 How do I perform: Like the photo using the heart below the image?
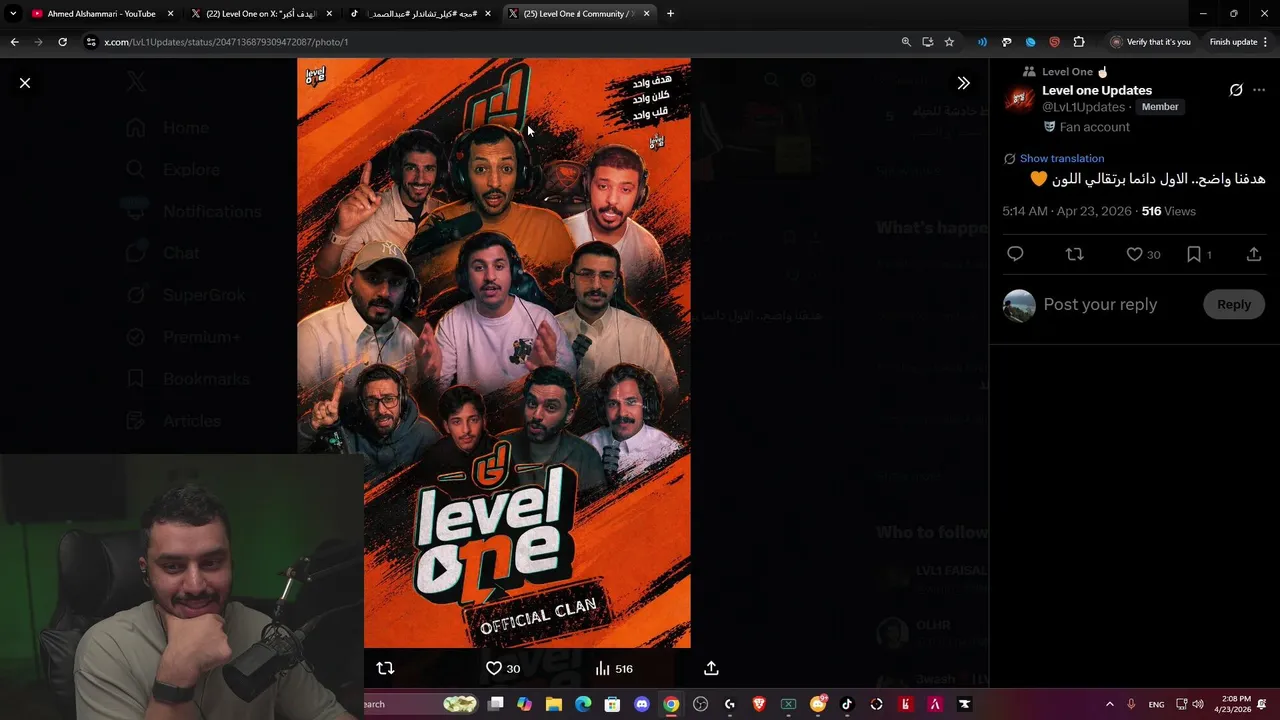tap(493, 668)
